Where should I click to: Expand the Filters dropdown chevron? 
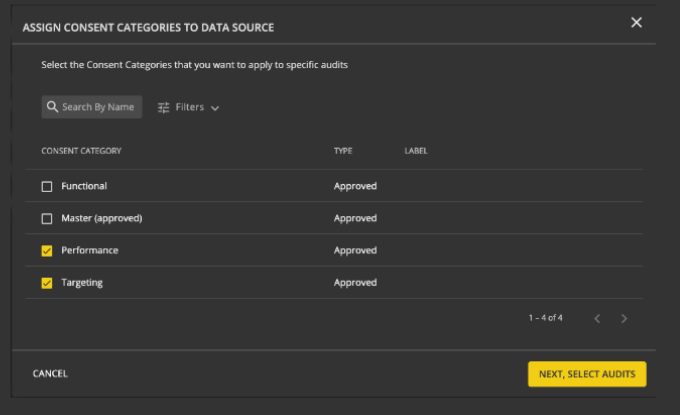pyautogui.click(x=215, y=108)
